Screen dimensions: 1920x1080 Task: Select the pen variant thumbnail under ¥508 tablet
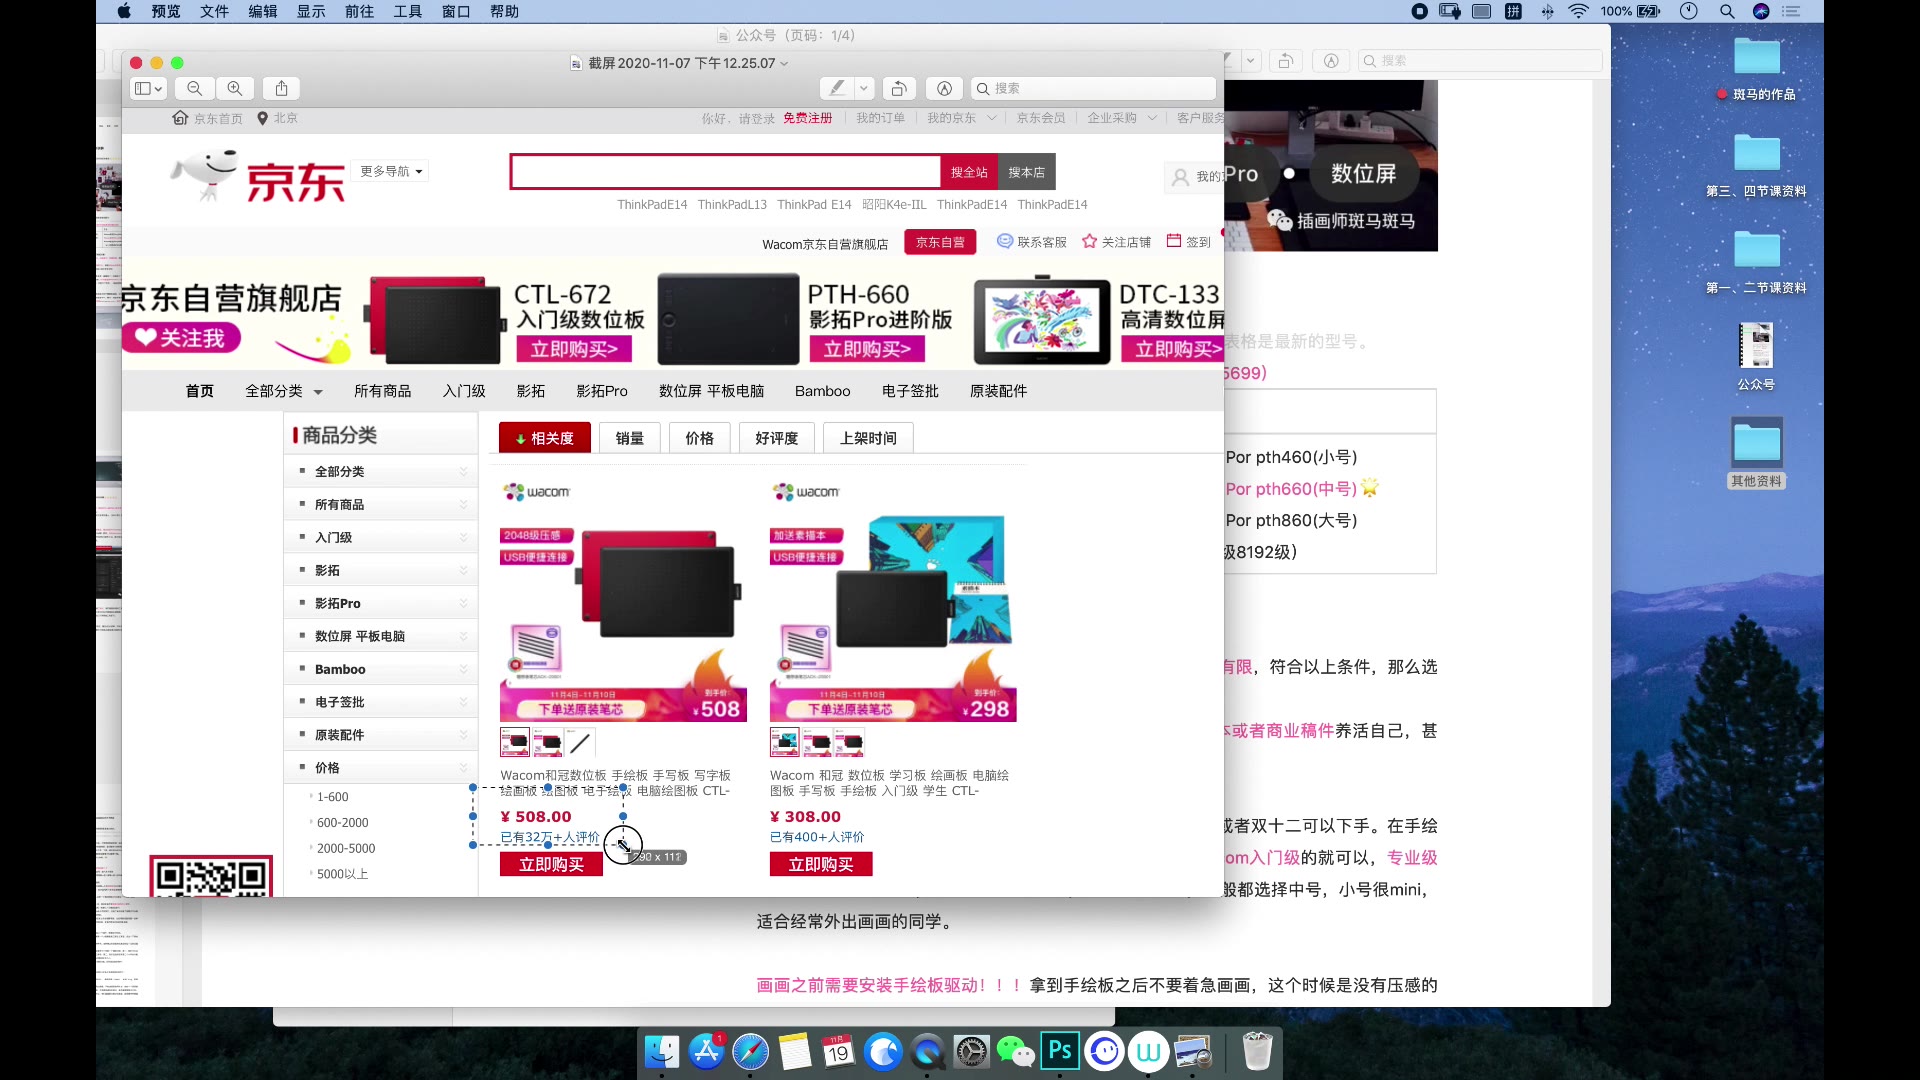click(580, 742)
